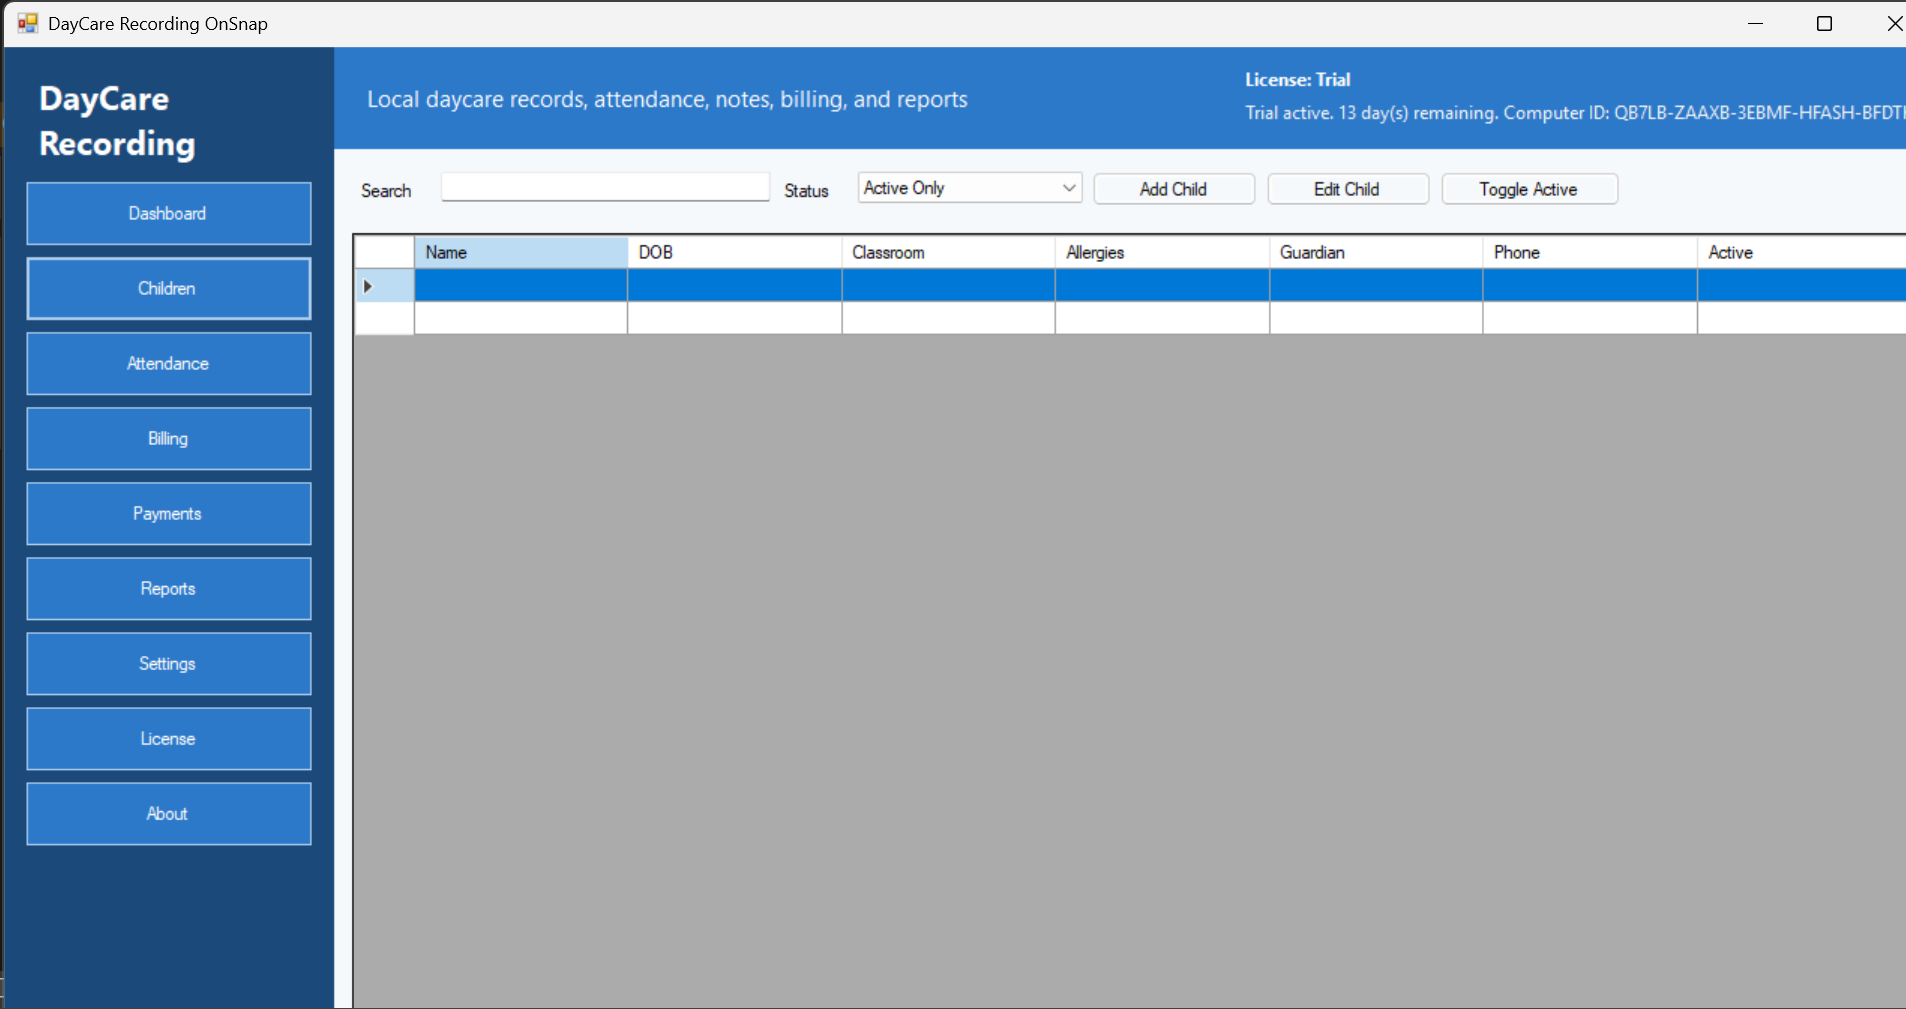This screenshot has height=1009, width=1906.
Task: Open the About page
Action: pyautogui.click(x=168, y=813)
